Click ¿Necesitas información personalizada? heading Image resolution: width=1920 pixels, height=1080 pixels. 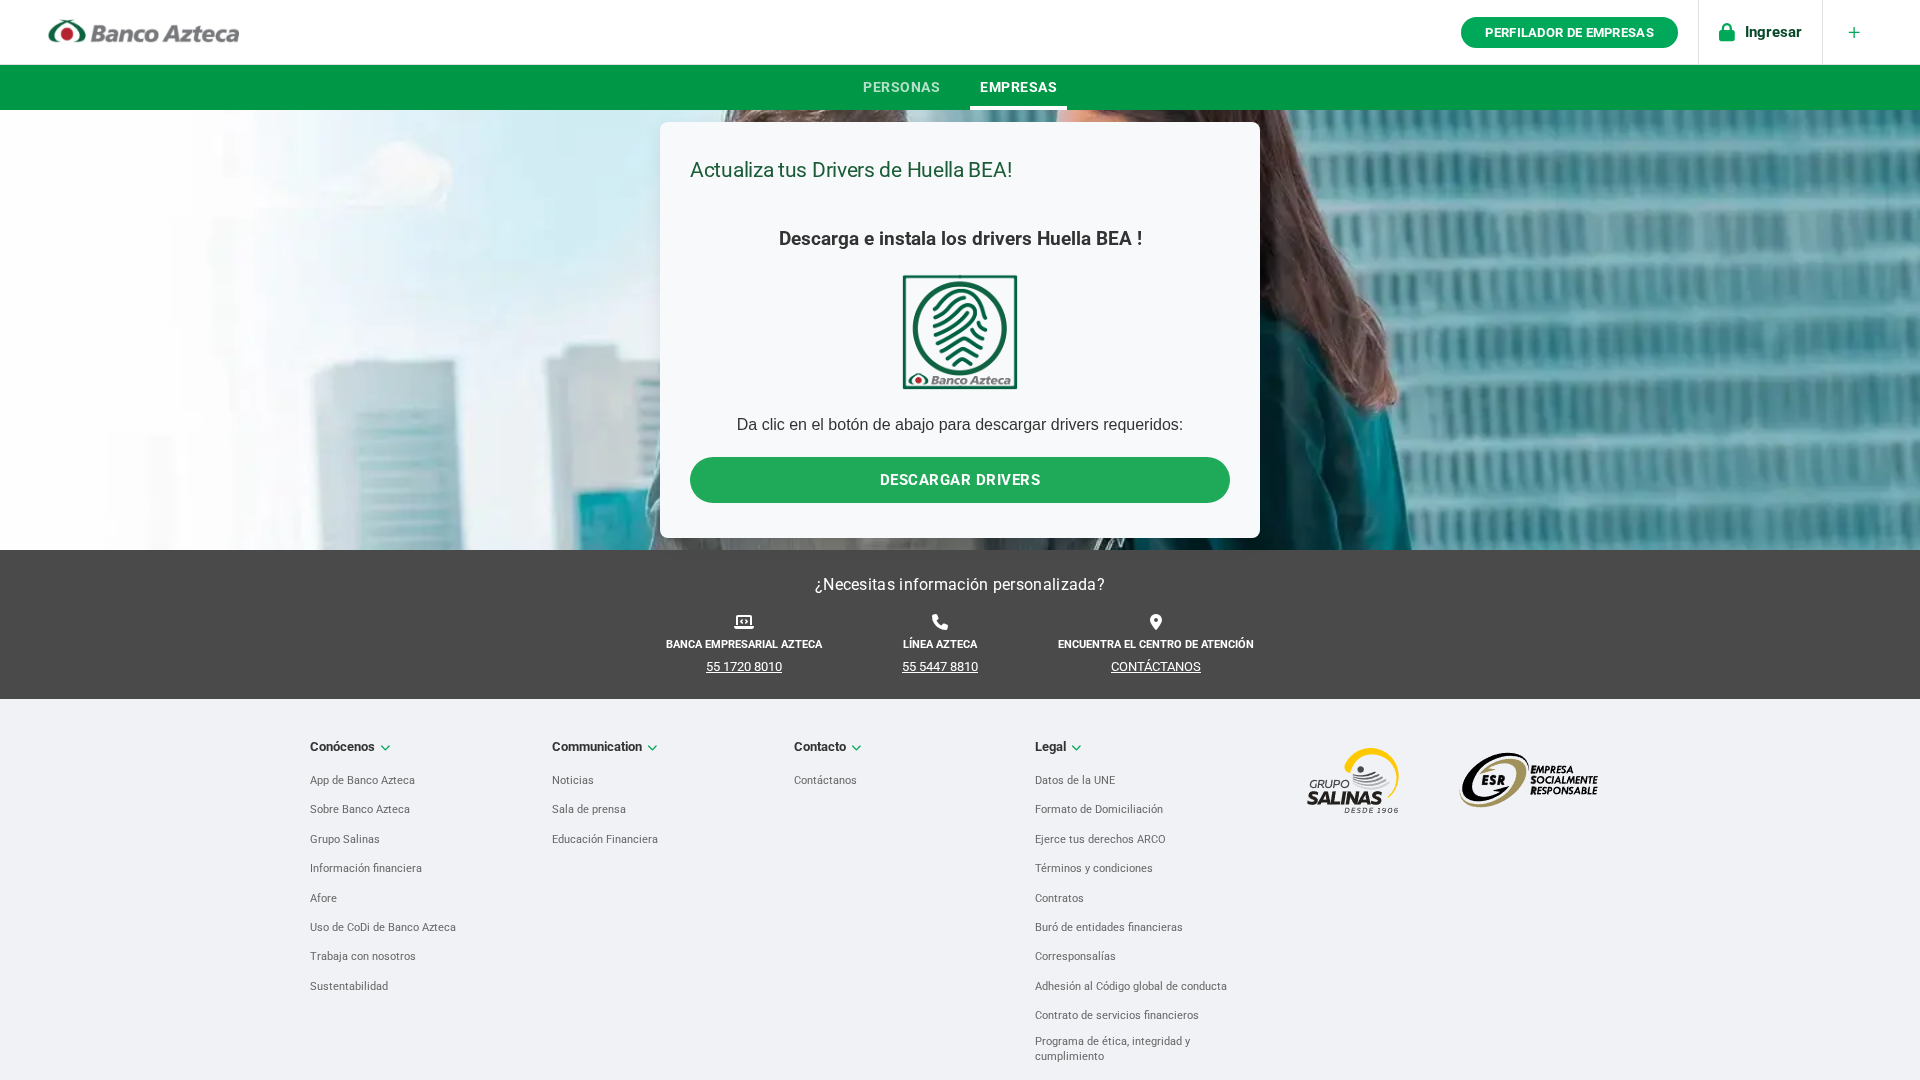pyautogui.click(x=960, y=585)
